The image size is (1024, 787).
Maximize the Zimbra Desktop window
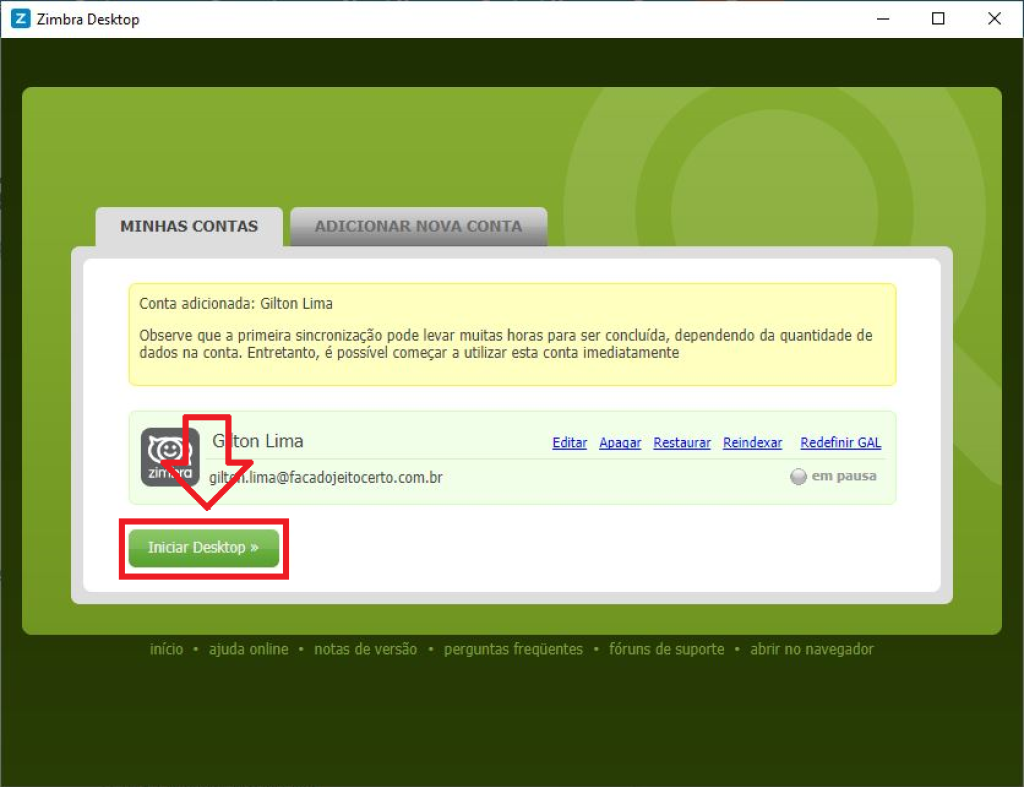pos(938,19)
